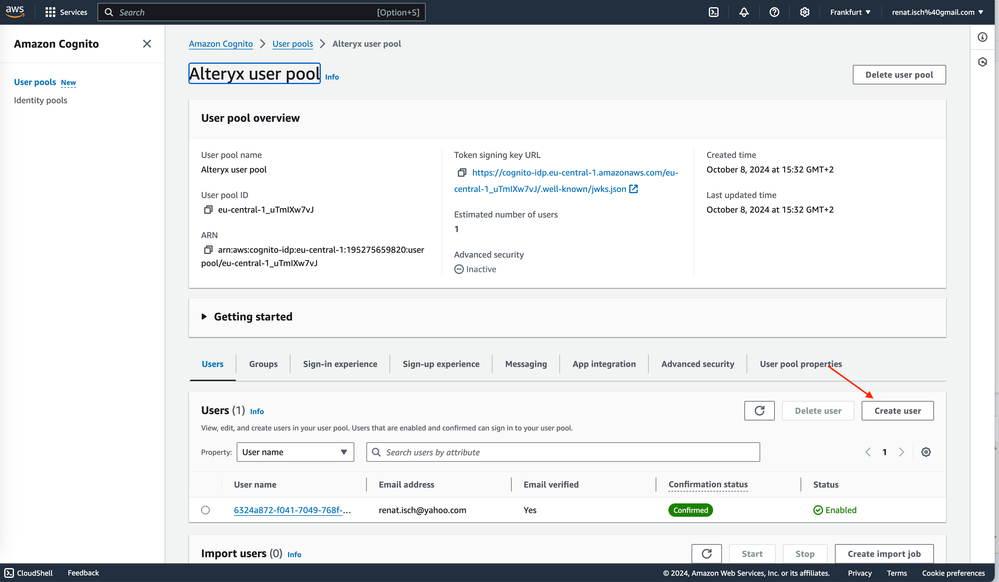Click the renat.isch@yahoo.com email cell
Image resolution: width=999 pixels, height=582 pixels.
coord(422,510)
